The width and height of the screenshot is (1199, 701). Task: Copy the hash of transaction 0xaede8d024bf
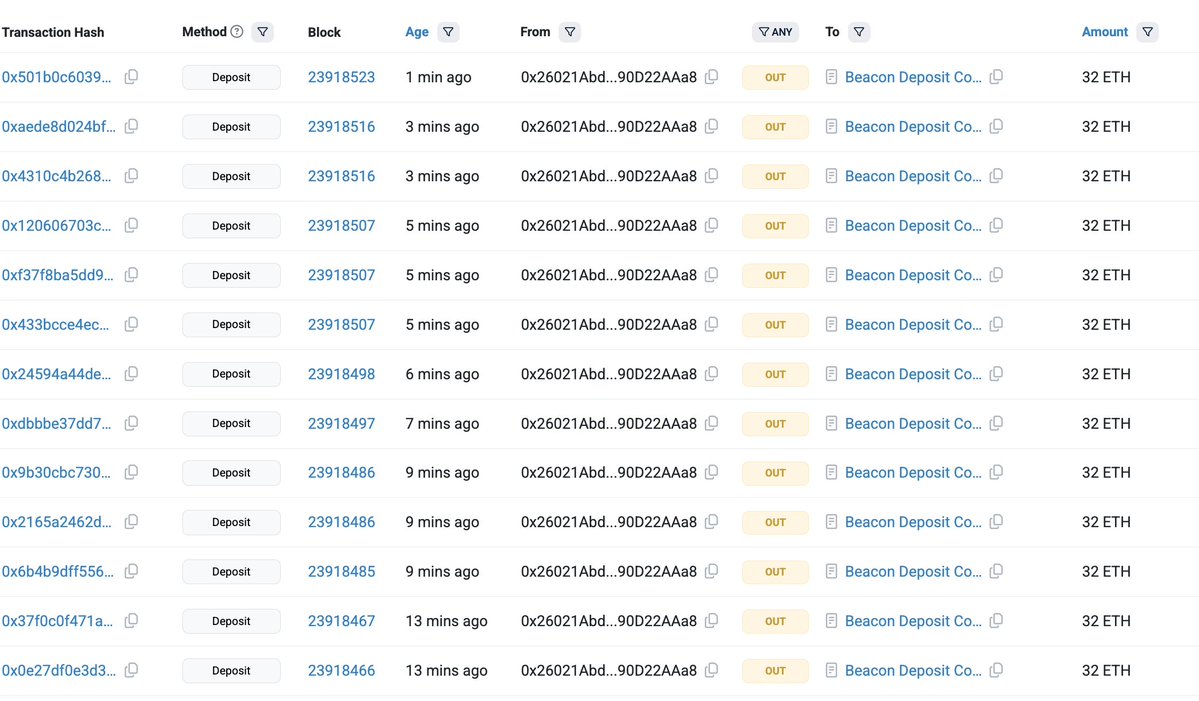click(131, 126)
